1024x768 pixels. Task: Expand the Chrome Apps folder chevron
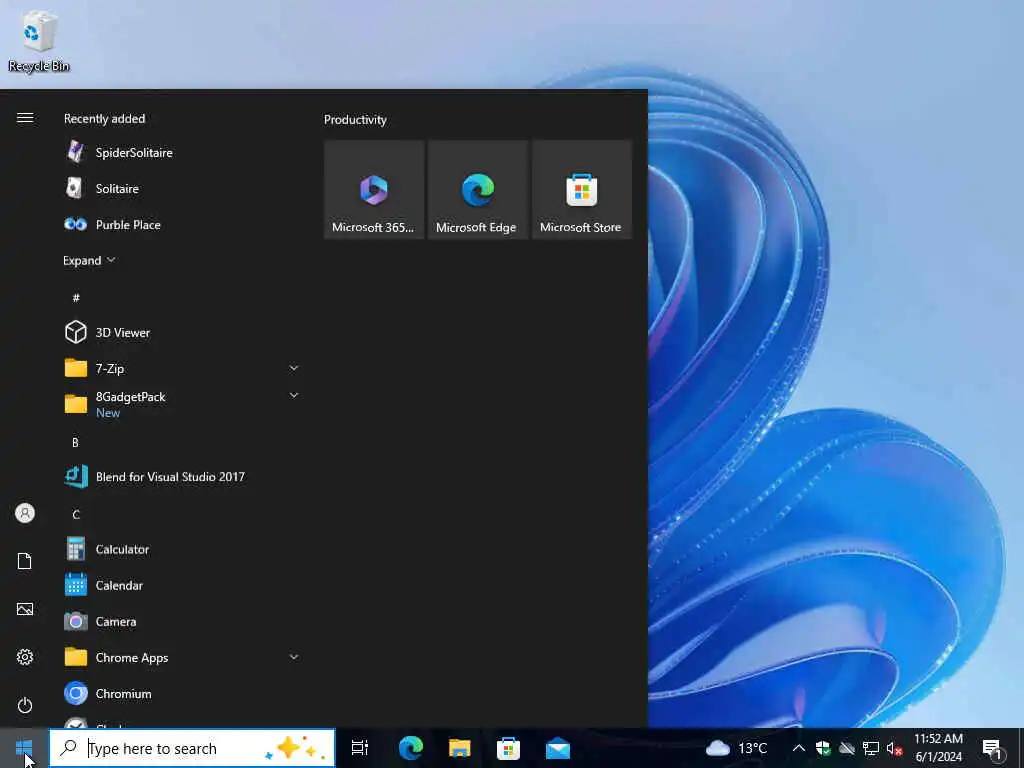(x=294, y=657)
